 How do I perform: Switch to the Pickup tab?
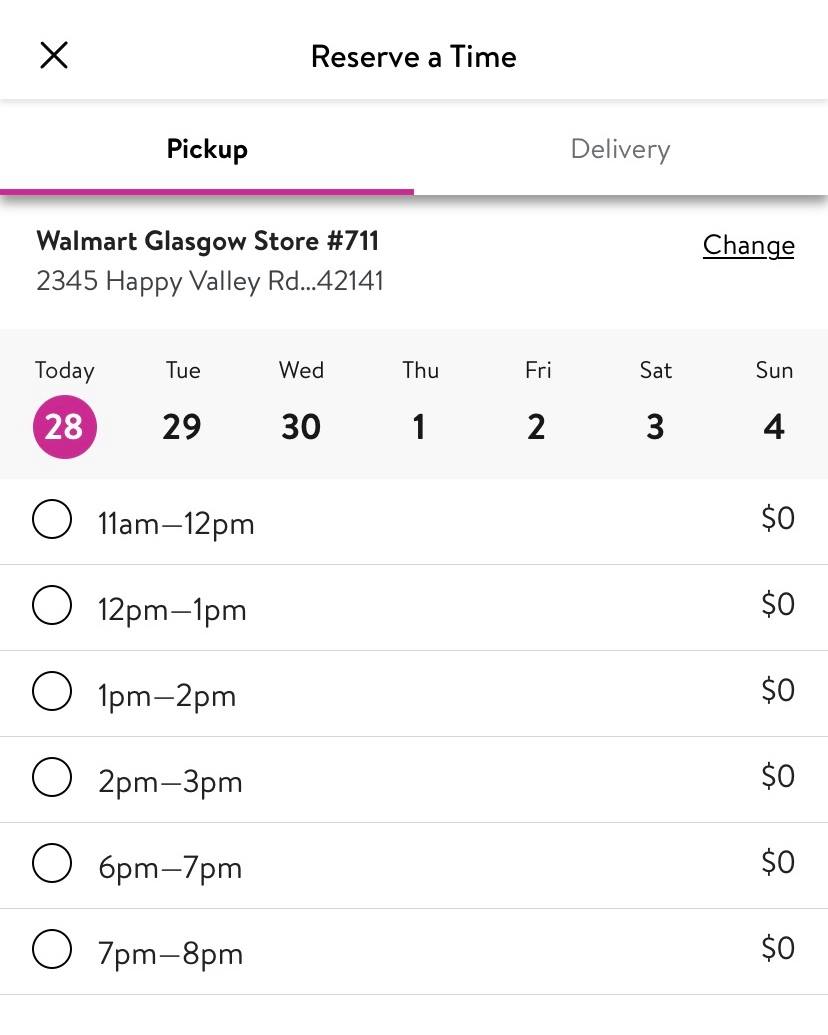click(207, 150)
